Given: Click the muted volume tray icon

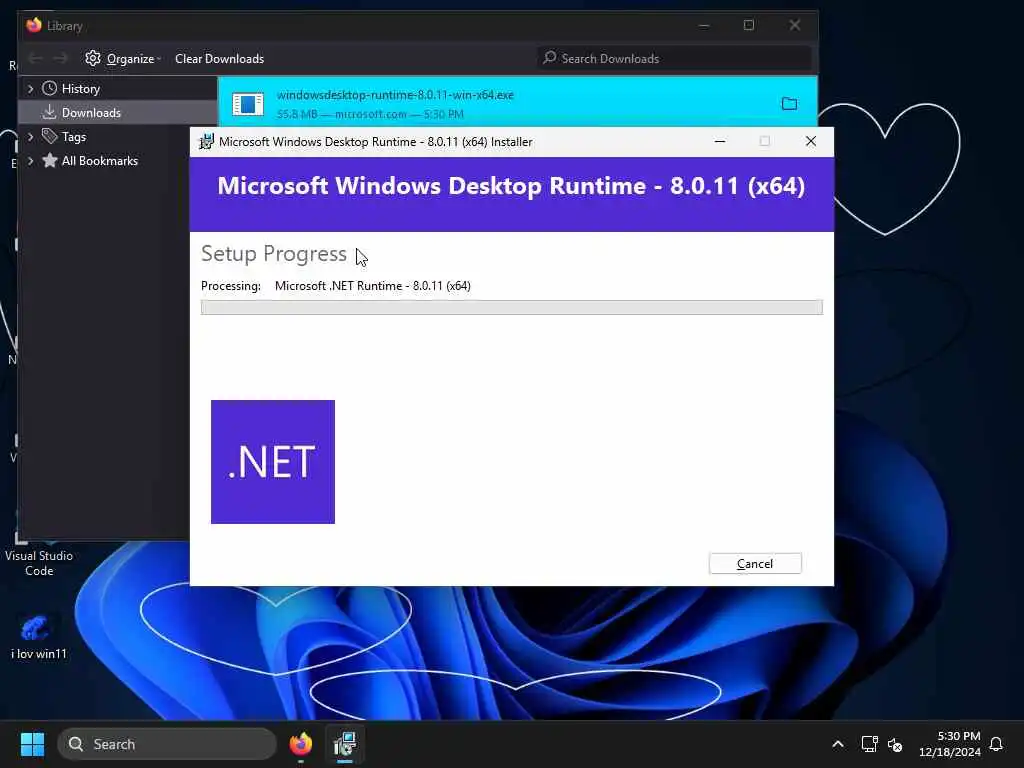Looking at the screenshot, I should [x=895, y=744].
